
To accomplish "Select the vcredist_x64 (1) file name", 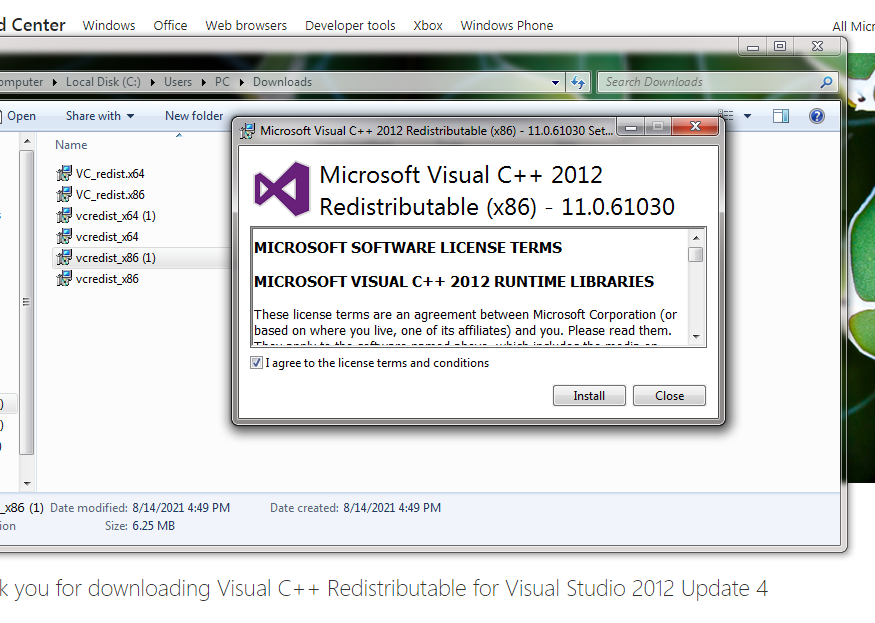I will pyautogui.click(x=116, y=216).
